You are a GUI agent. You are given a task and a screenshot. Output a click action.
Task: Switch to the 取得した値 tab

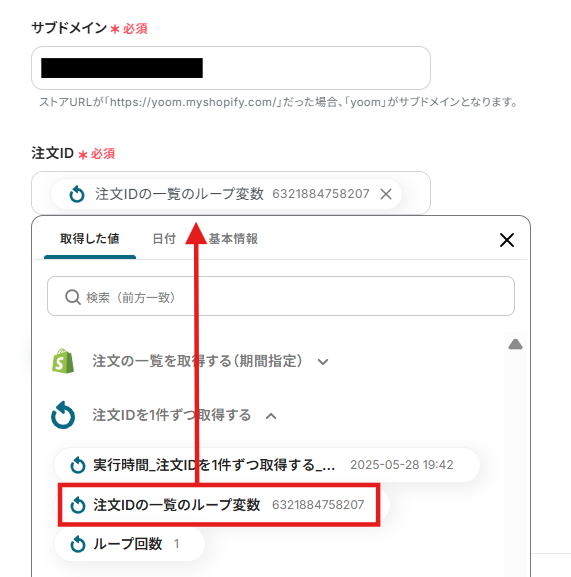point(90,239)
